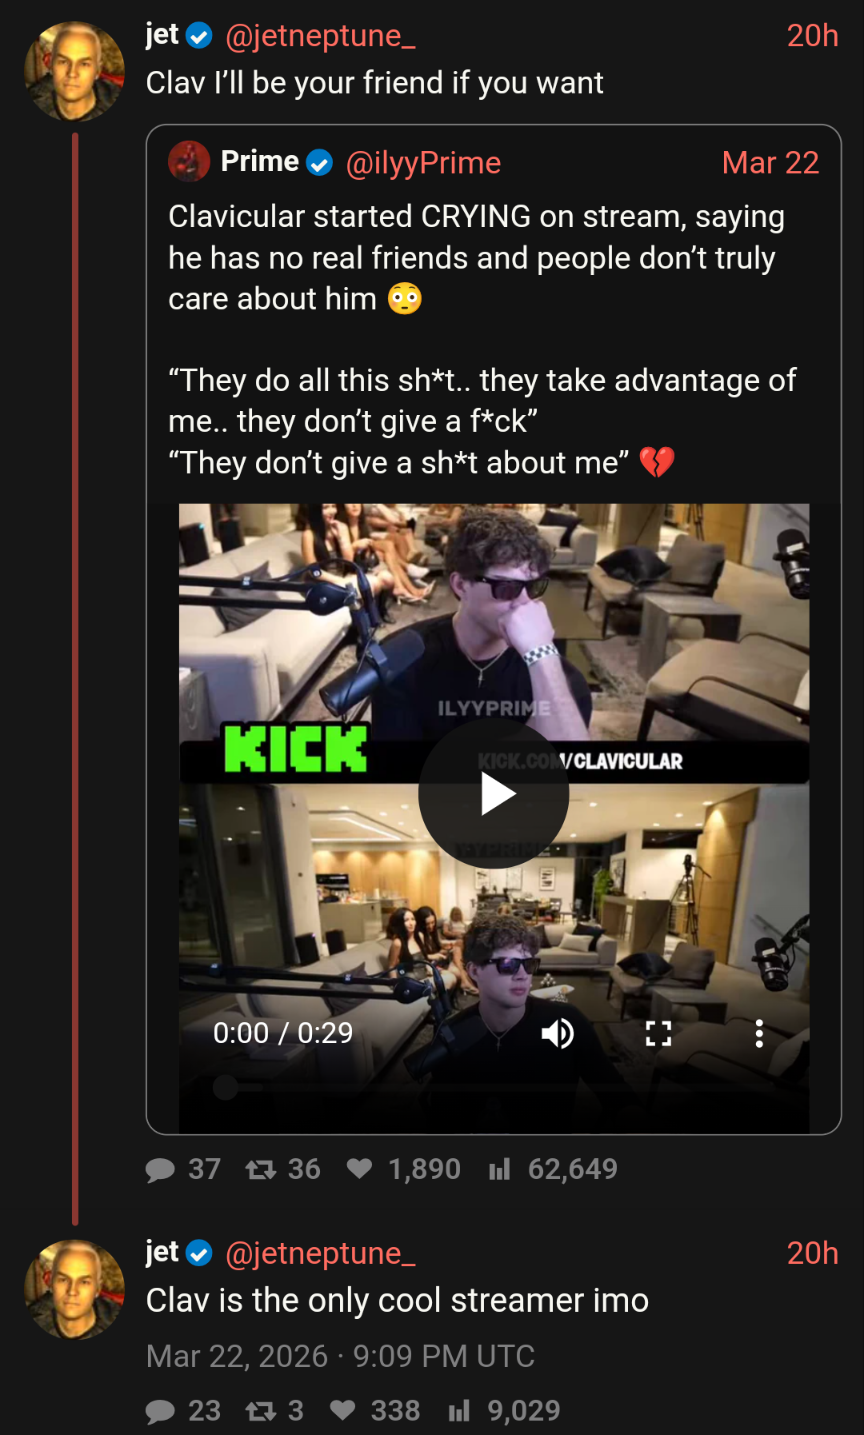Retweet the first jet tweet
Image resolution: width=864 pixels, height=1435 pixels.
[261, 1169]
